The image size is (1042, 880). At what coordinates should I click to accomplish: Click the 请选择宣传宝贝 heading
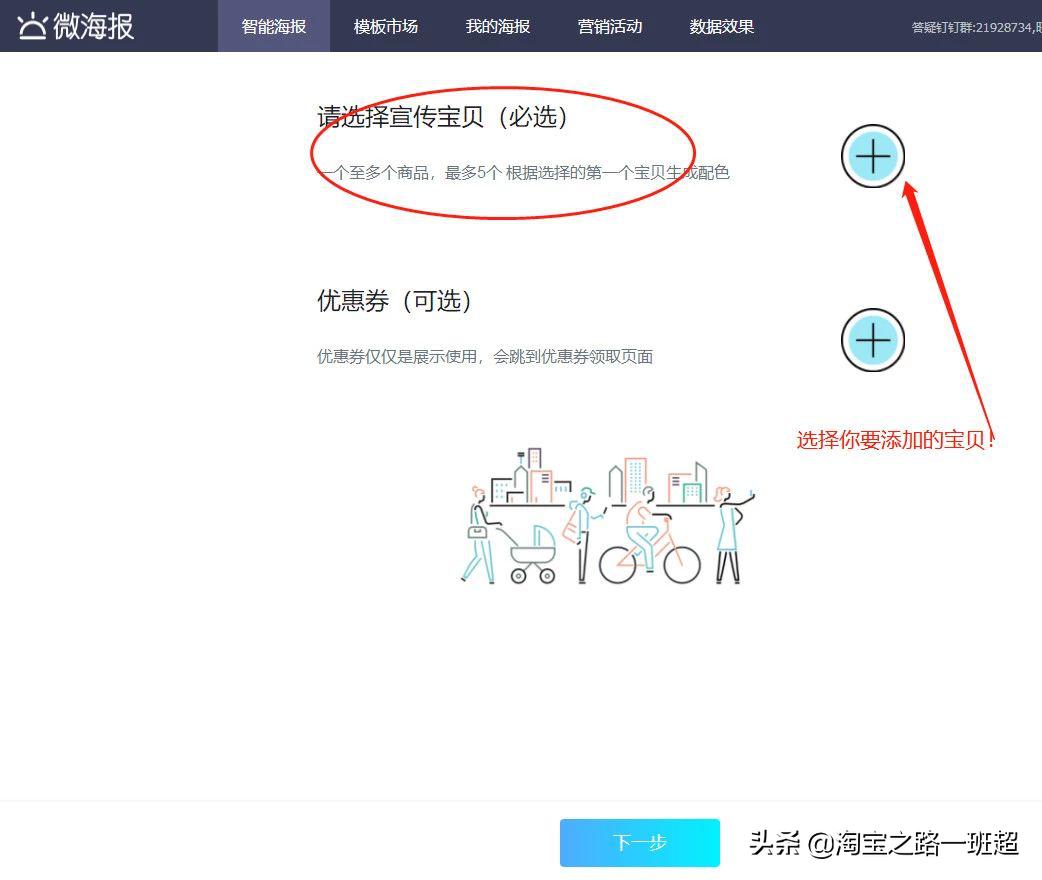441,117
